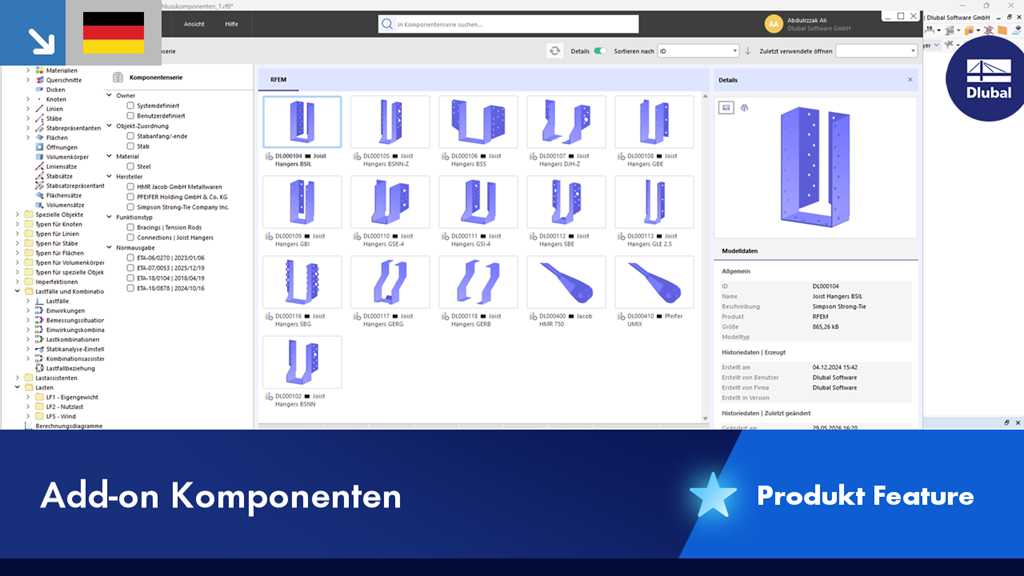Check Simpson Strong-Tie Company Inc. filter
The height and width of the screenshot is (576, 1024).
pyautogui.click(x=131, y=207)
